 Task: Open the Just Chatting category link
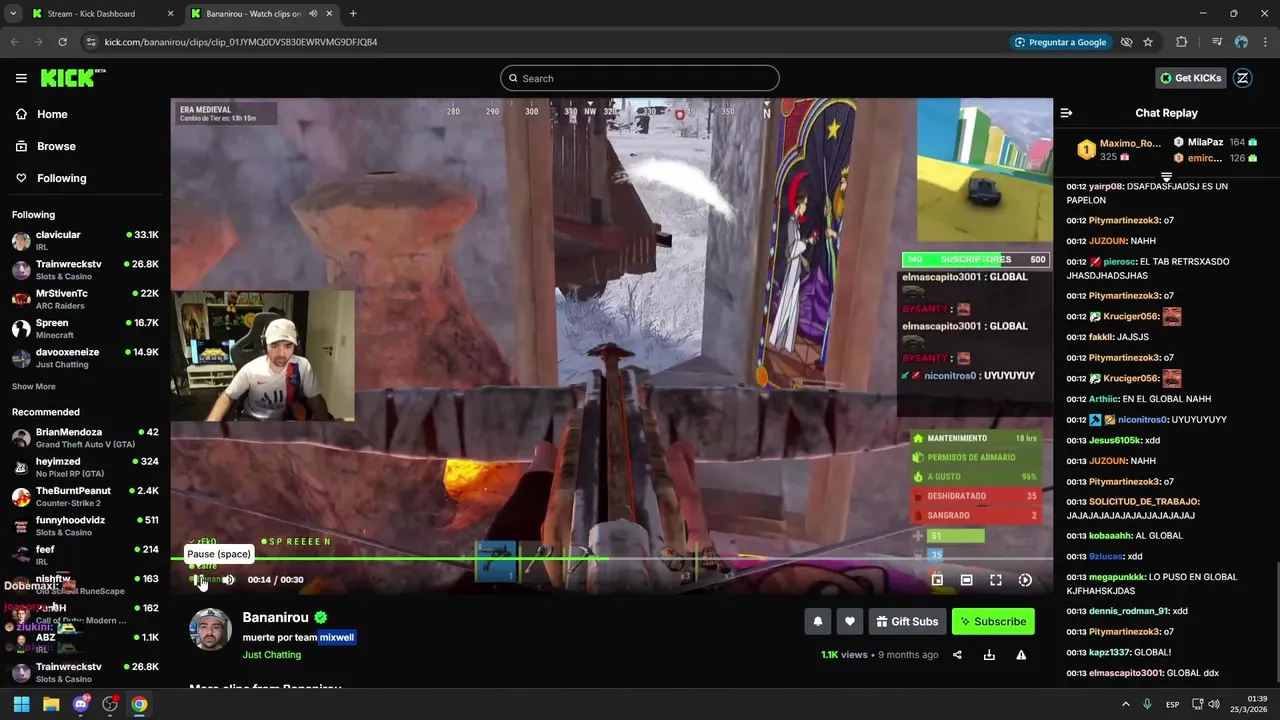tap(271, 655)
